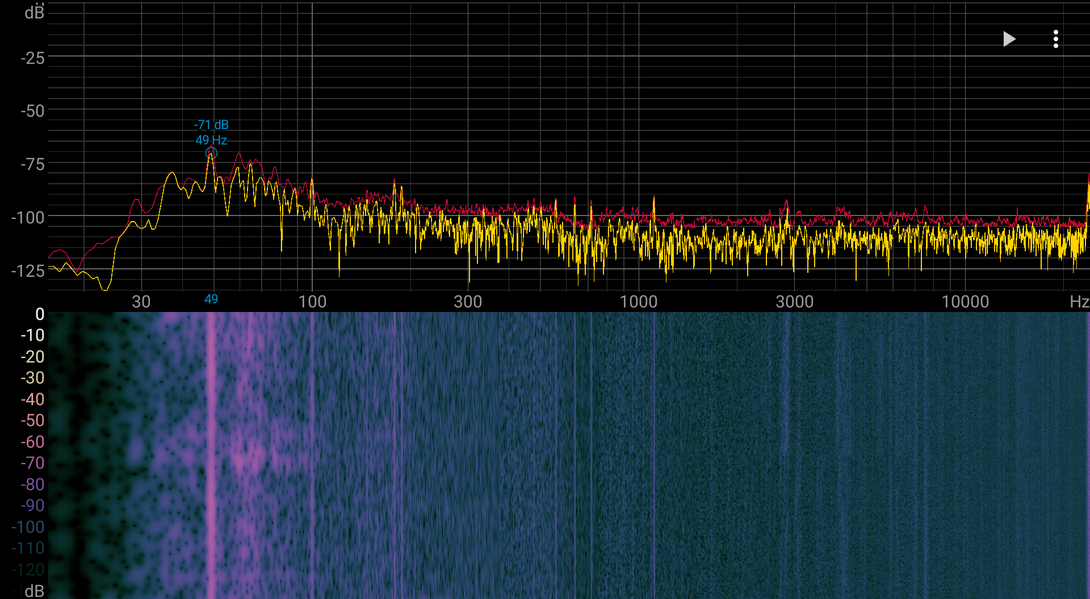Tap the 0 value on spectrogram color scale

40,314
